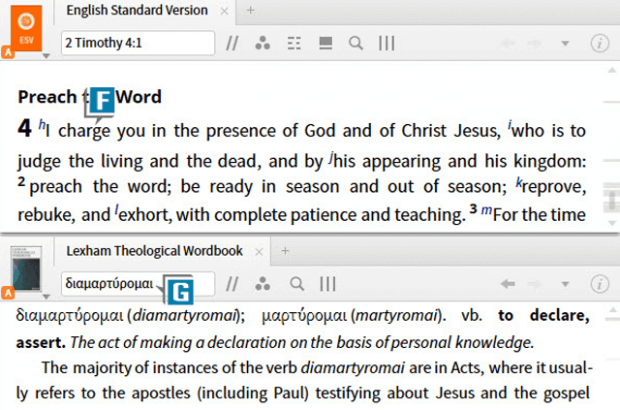The height and width of the screenshot is (410, 620).
Task: Open search magnifier in ESV toolbar
Action: (x=356, y=43)
